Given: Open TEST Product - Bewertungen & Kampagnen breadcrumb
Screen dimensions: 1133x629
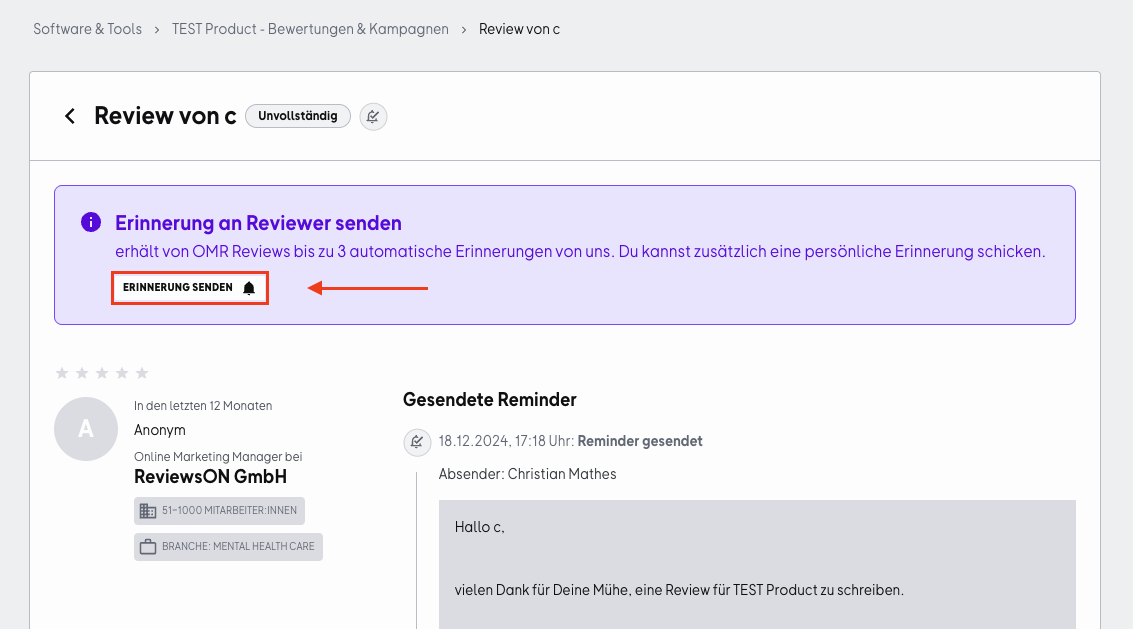Looking at the screenshot, I should tap(310, 29).
